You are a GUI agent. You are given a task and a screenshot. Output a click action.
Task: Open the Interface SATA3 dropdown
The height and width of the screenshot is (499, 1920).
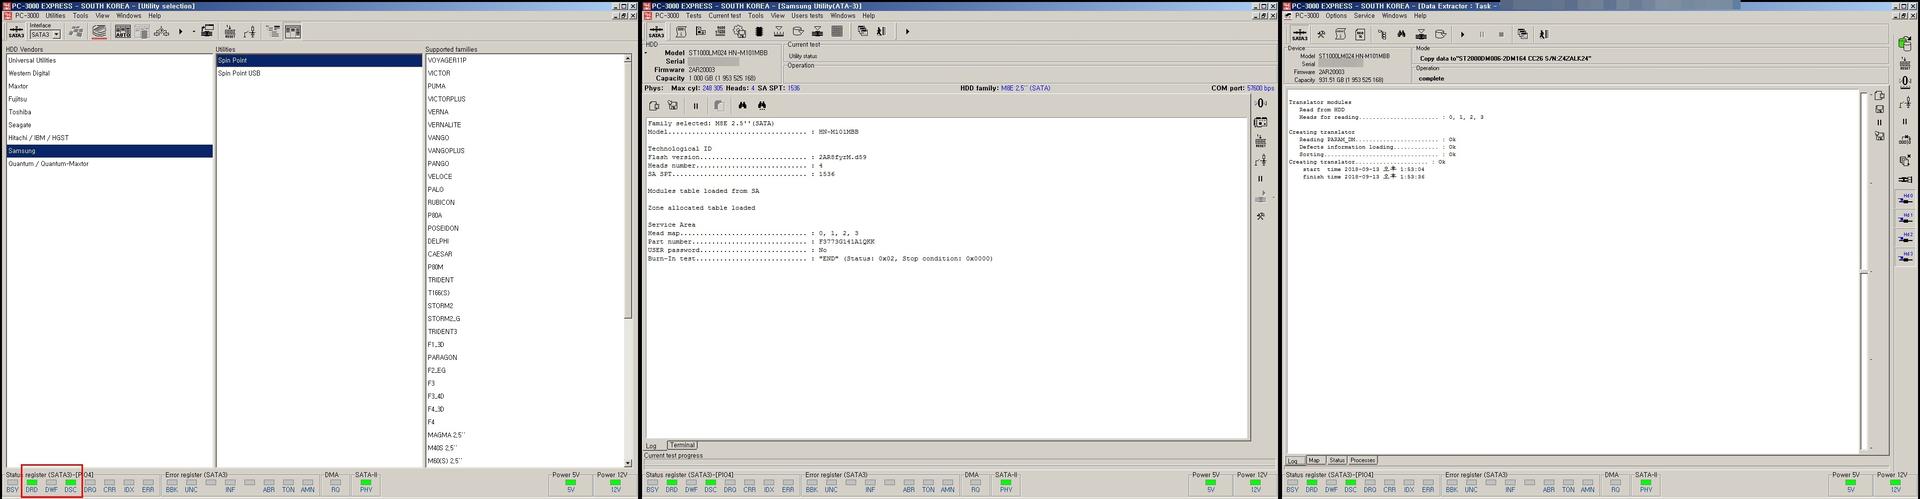point(56,35)
